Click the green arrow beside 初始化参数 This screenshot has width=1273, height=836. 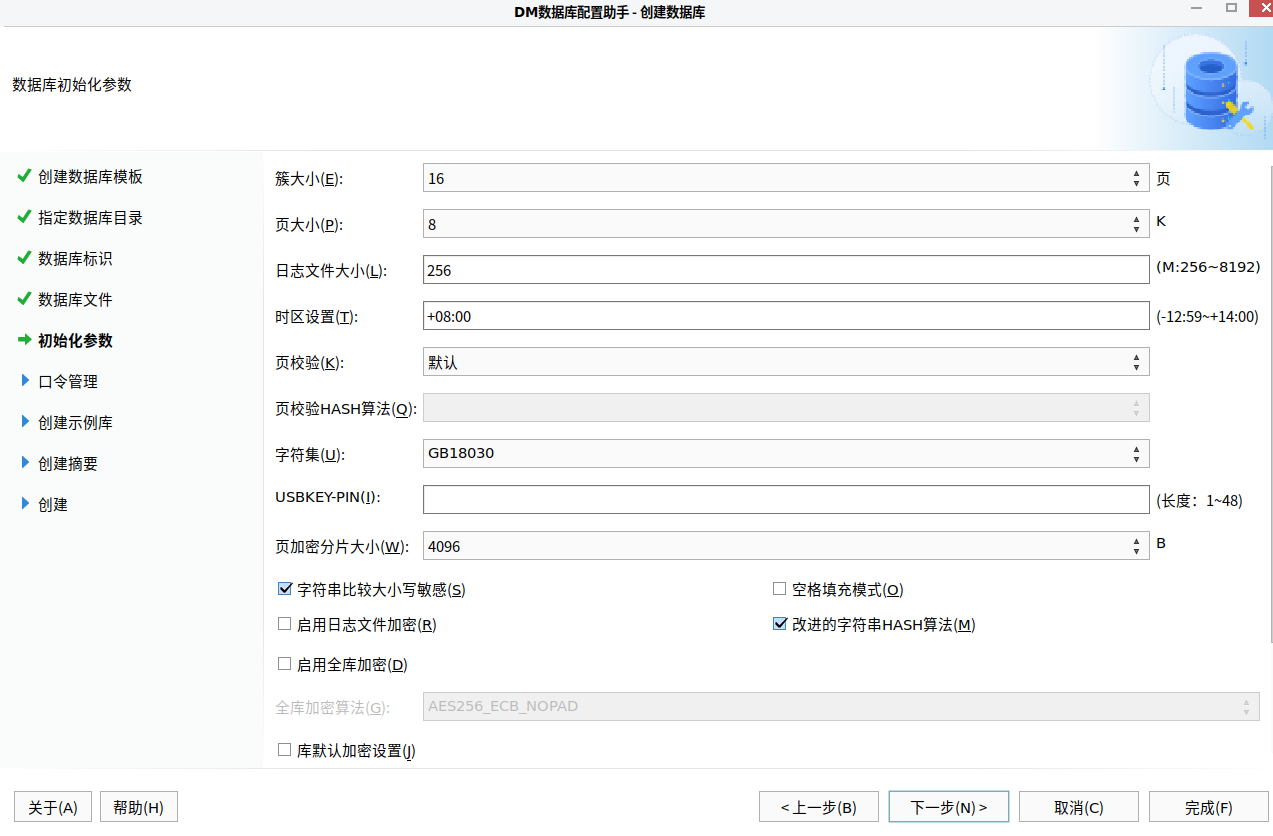[24, 340]
